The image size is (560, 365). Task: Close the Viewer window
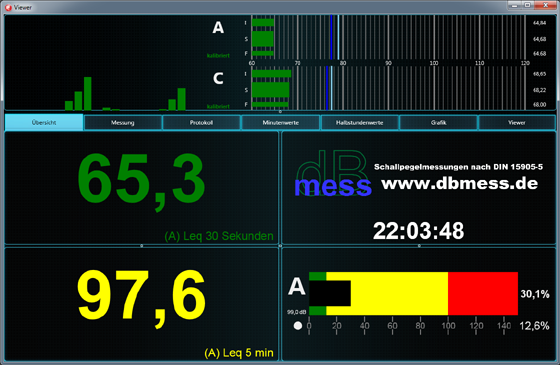pyautogui.click(x=545, y=5)
